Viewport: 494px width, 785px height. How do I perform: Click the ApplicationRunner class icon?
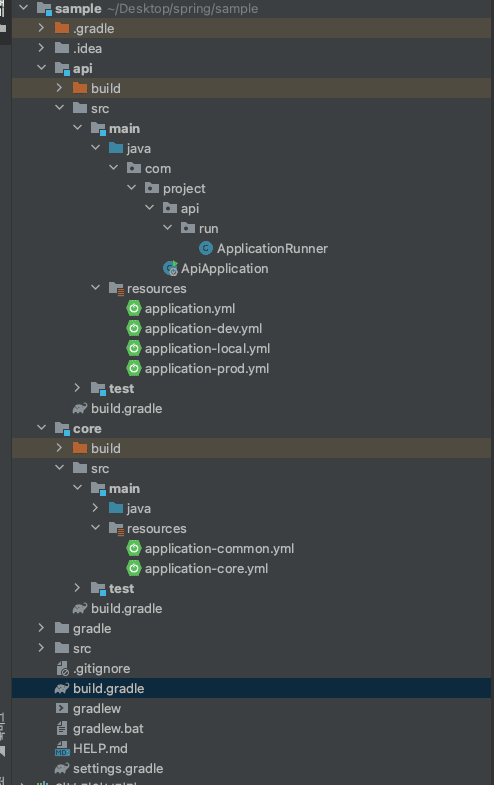[206, 248]
